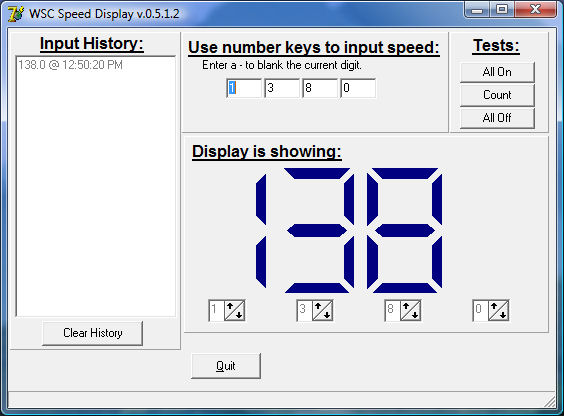Click the large seven-segment digit 3 display
Screen dimensions: 564x416
[318, 230]
